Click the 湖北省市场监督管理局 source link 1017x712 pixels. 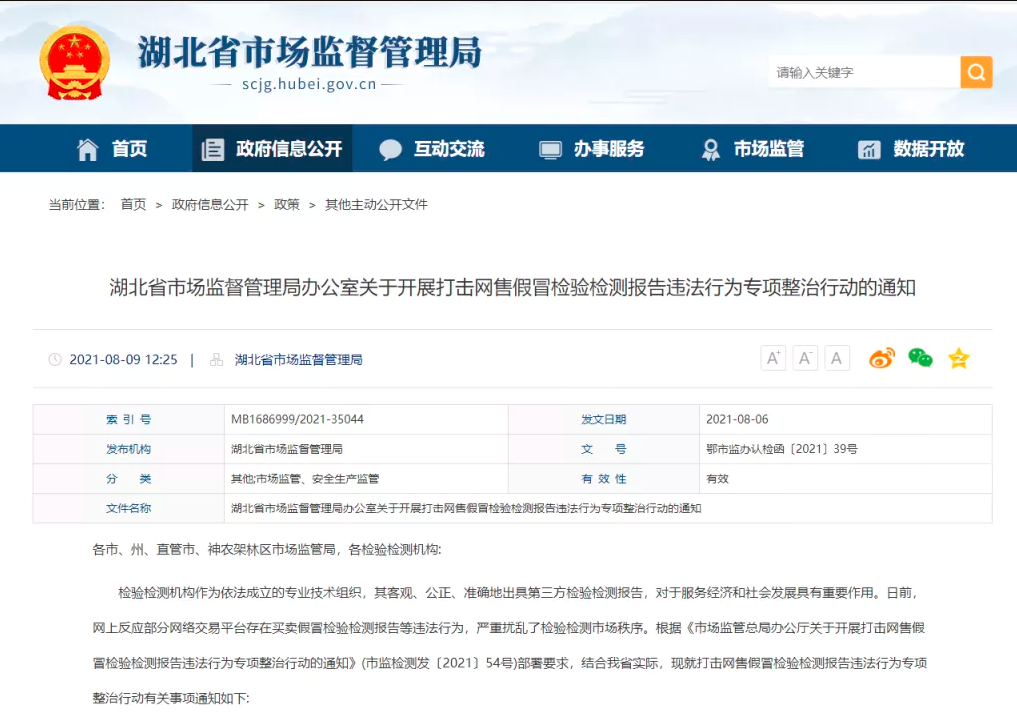[x=298, y=359]
